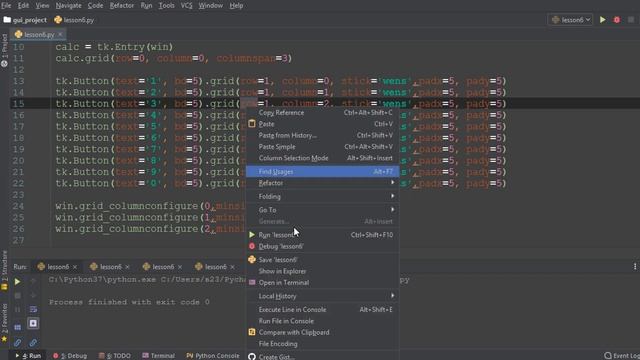Click the Run panel down arrow icon
The image size is (640, 360).
point(33,296)
